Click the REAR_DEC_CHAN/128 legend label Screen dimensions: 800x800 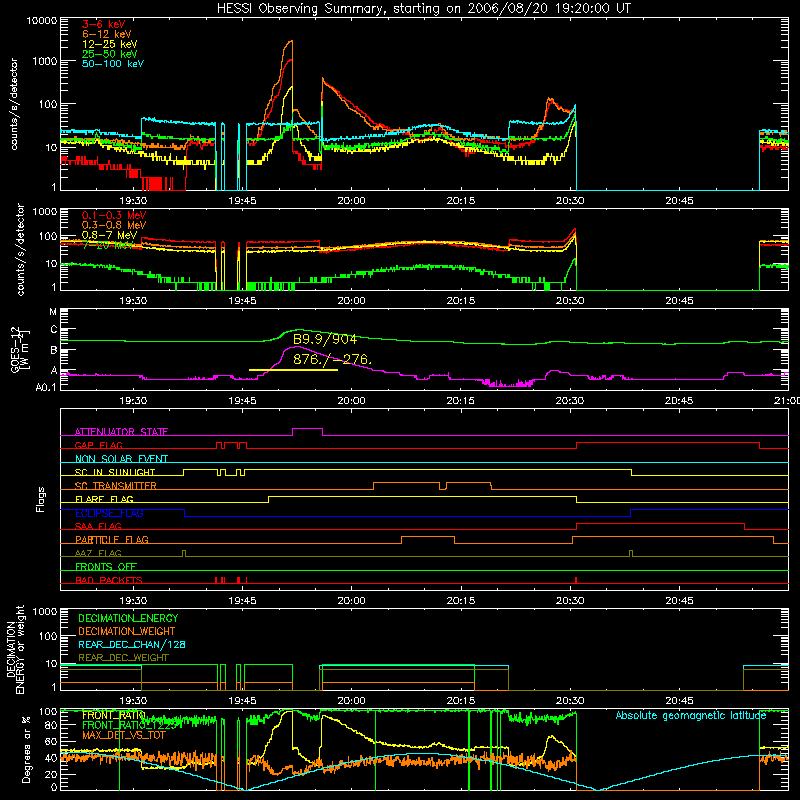(x=132, y=645)
